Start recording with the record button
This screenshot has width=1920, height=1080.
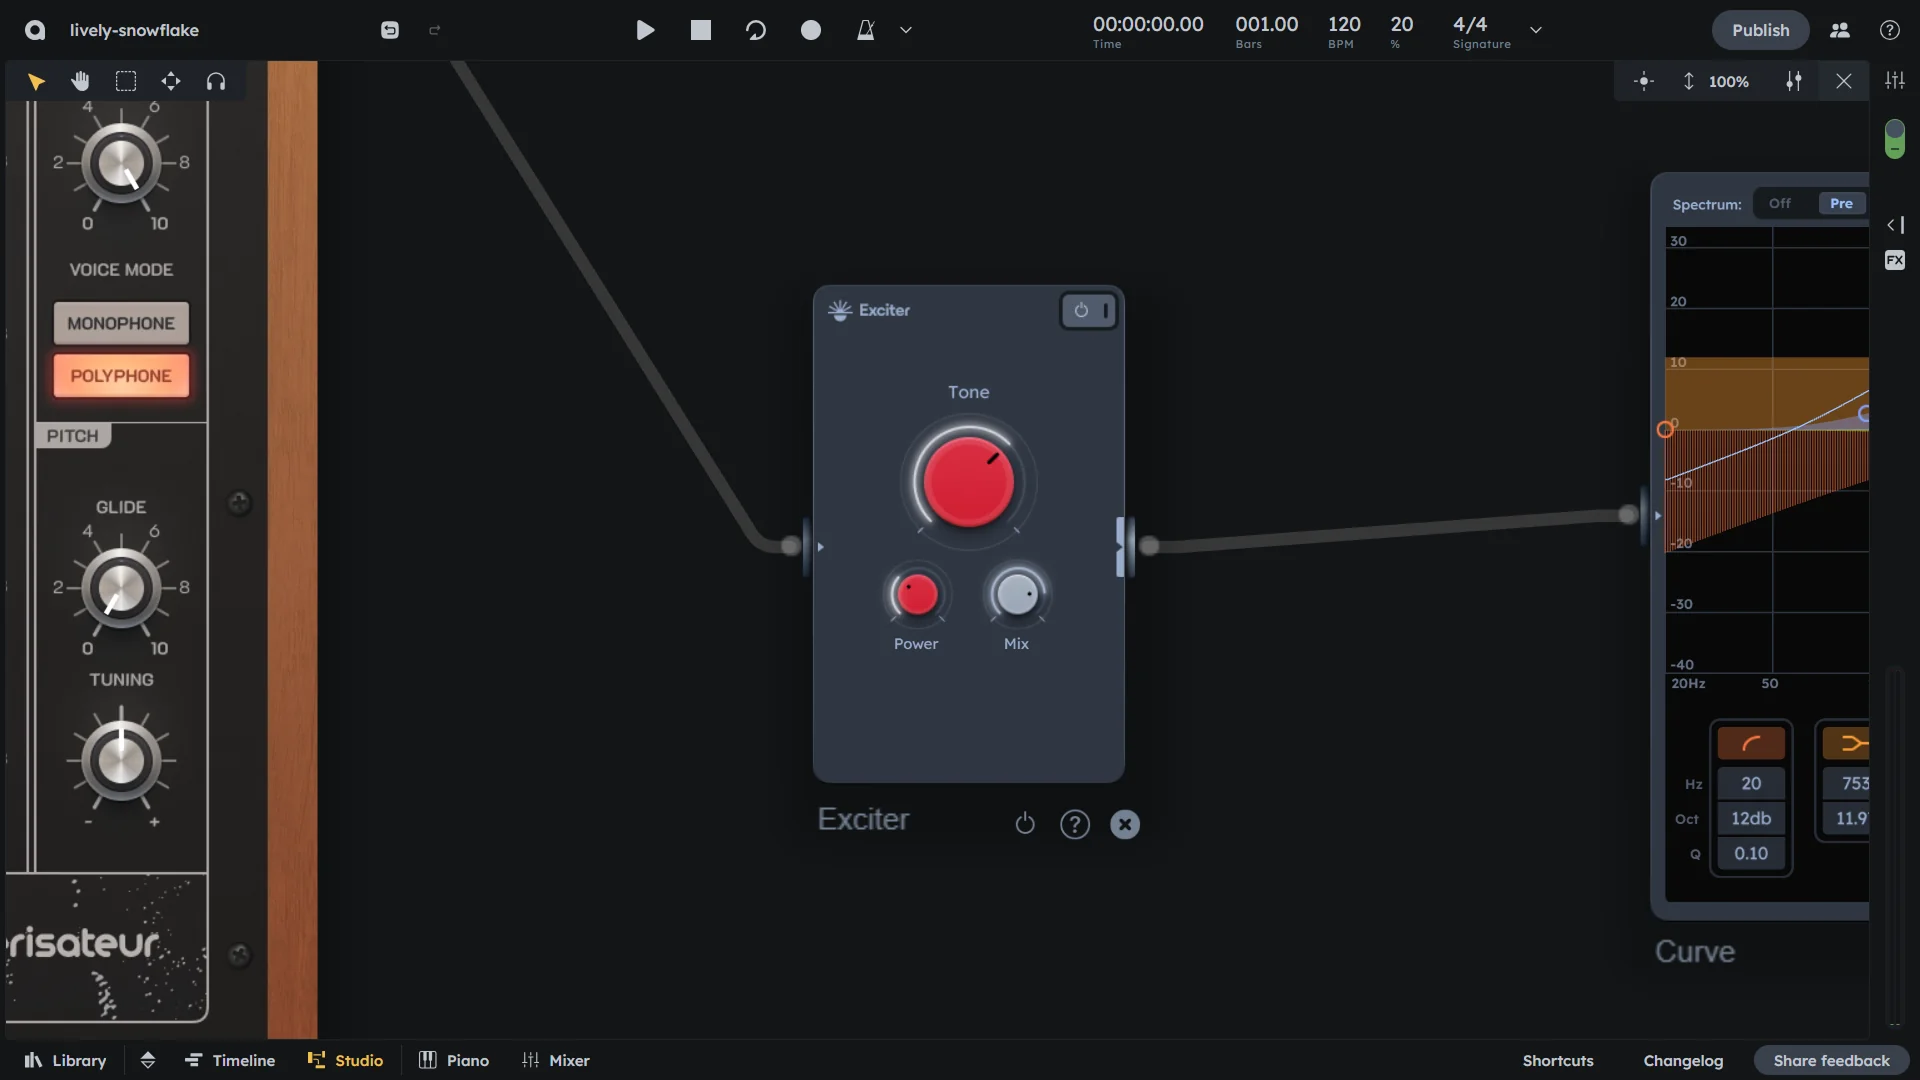(x=810, y=30)
